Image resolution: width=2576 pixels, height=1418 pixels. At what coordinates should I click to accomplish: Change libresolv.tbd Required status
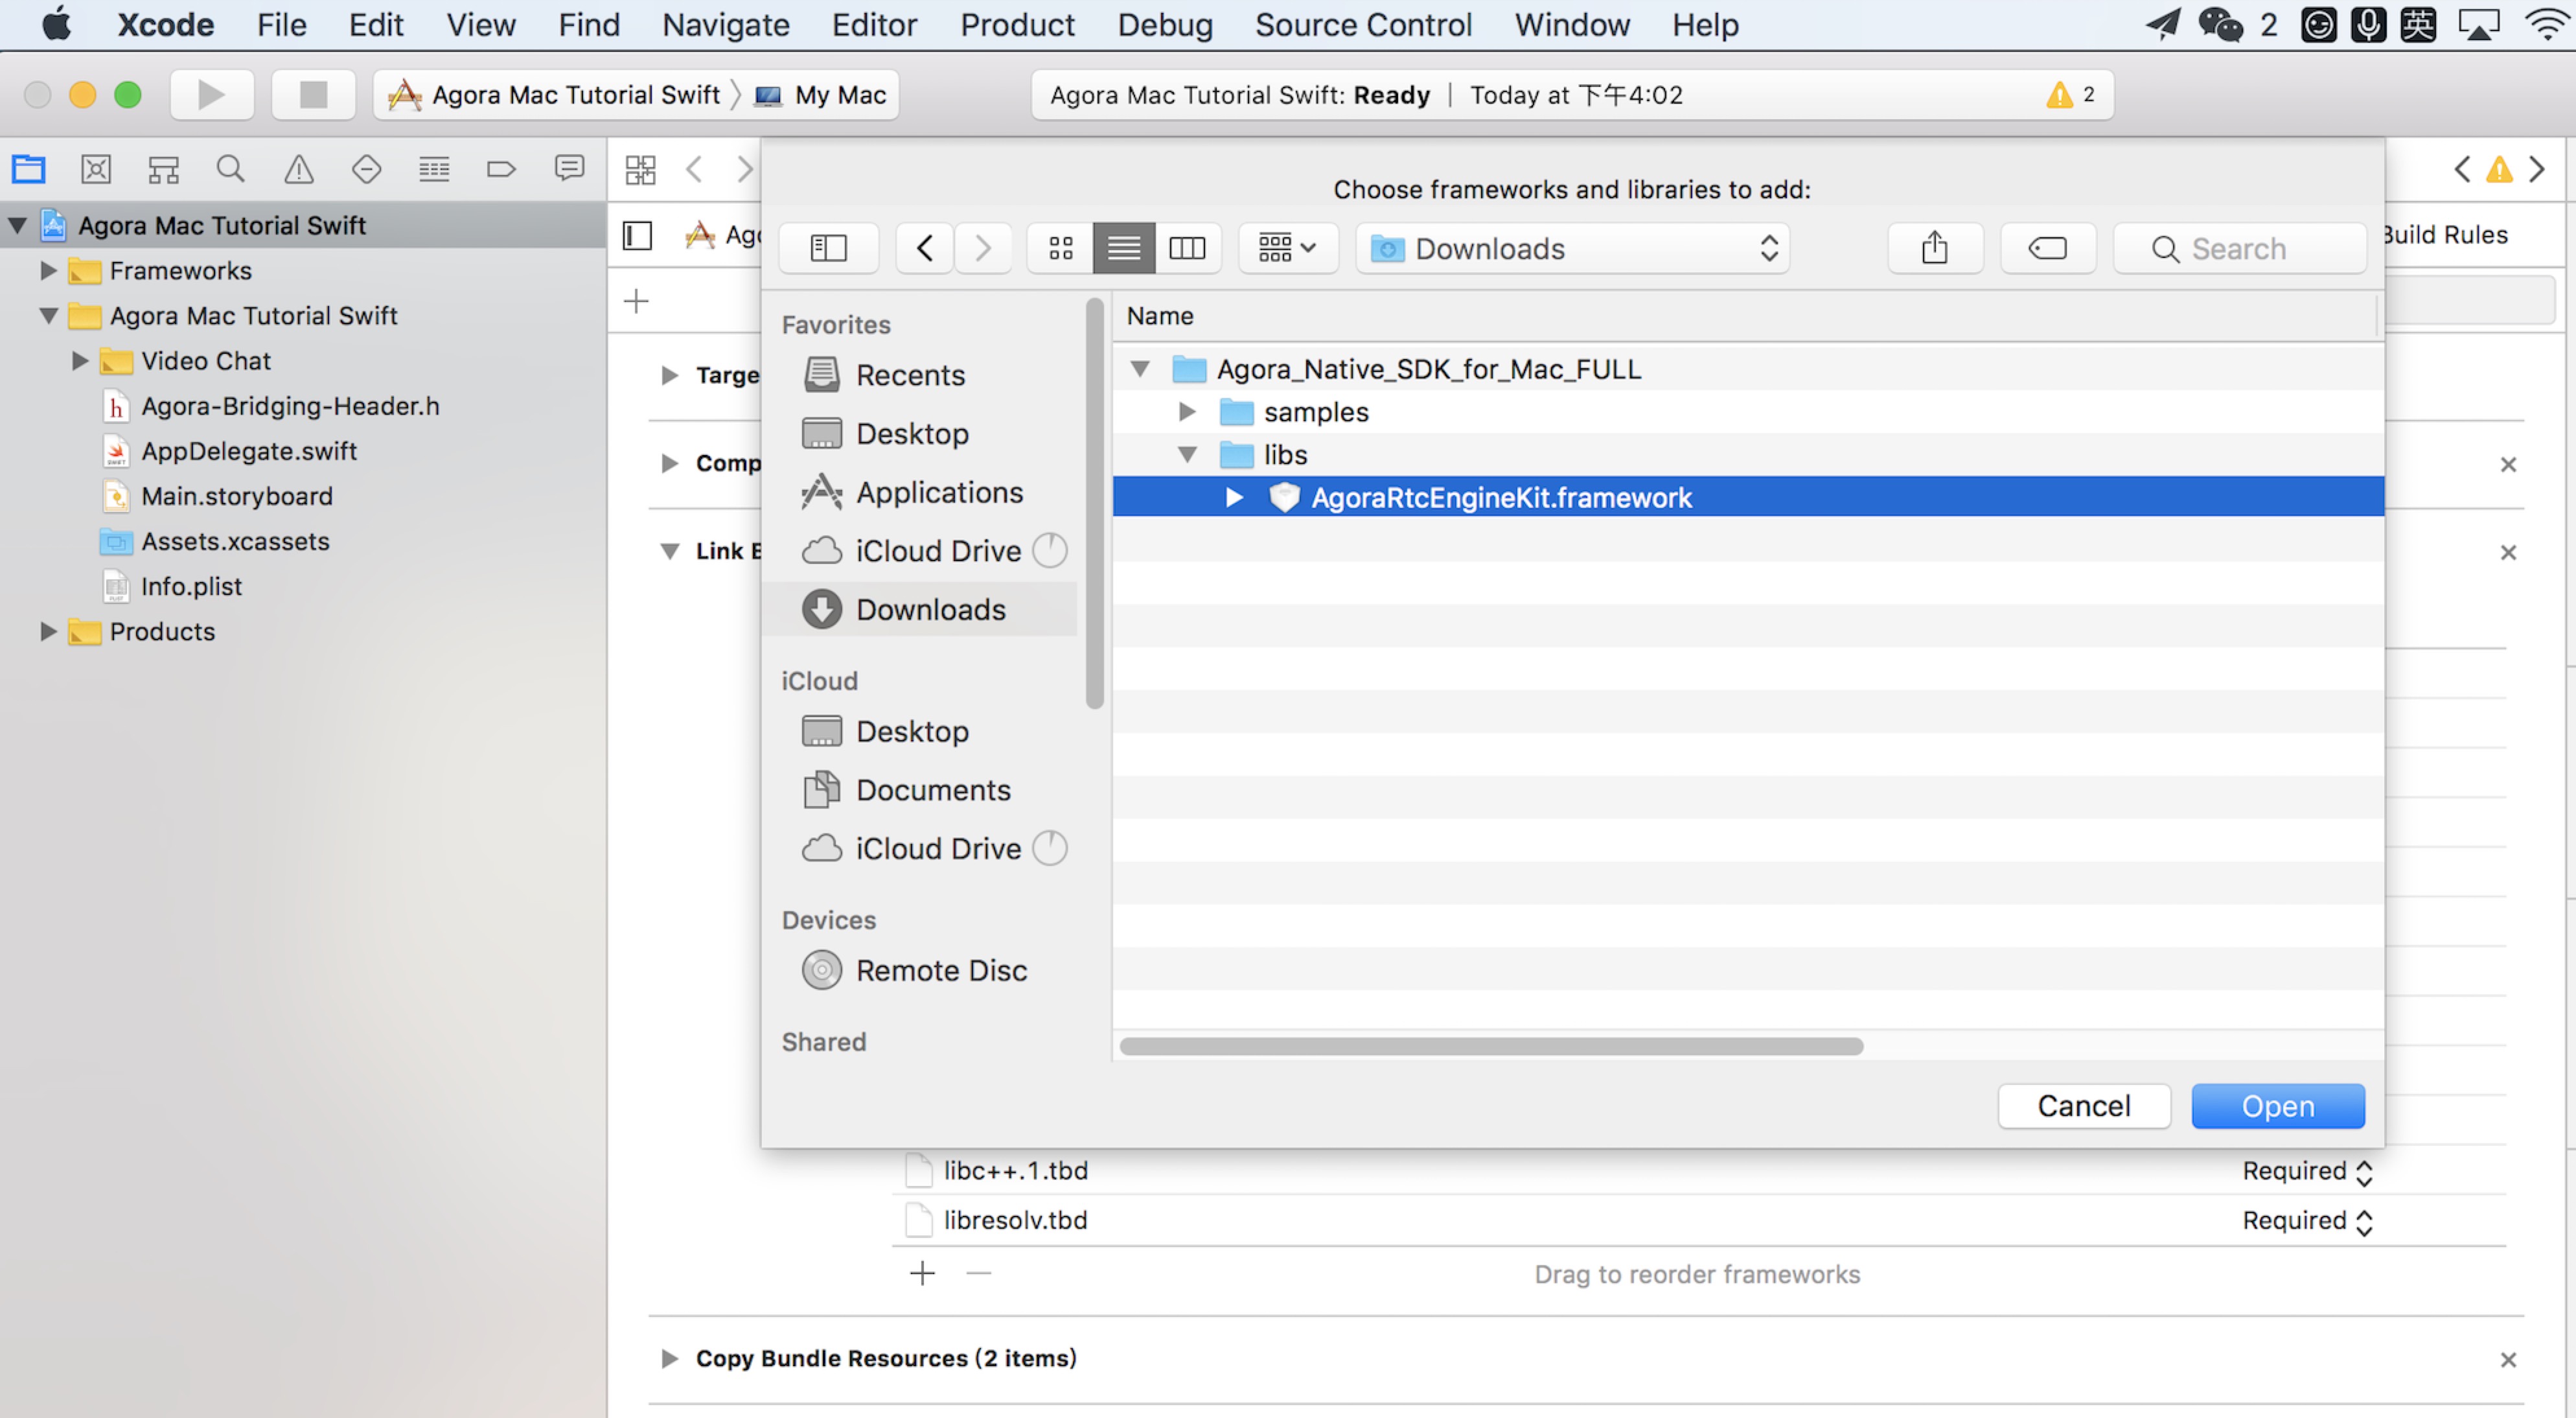tap(2307, 1221)
